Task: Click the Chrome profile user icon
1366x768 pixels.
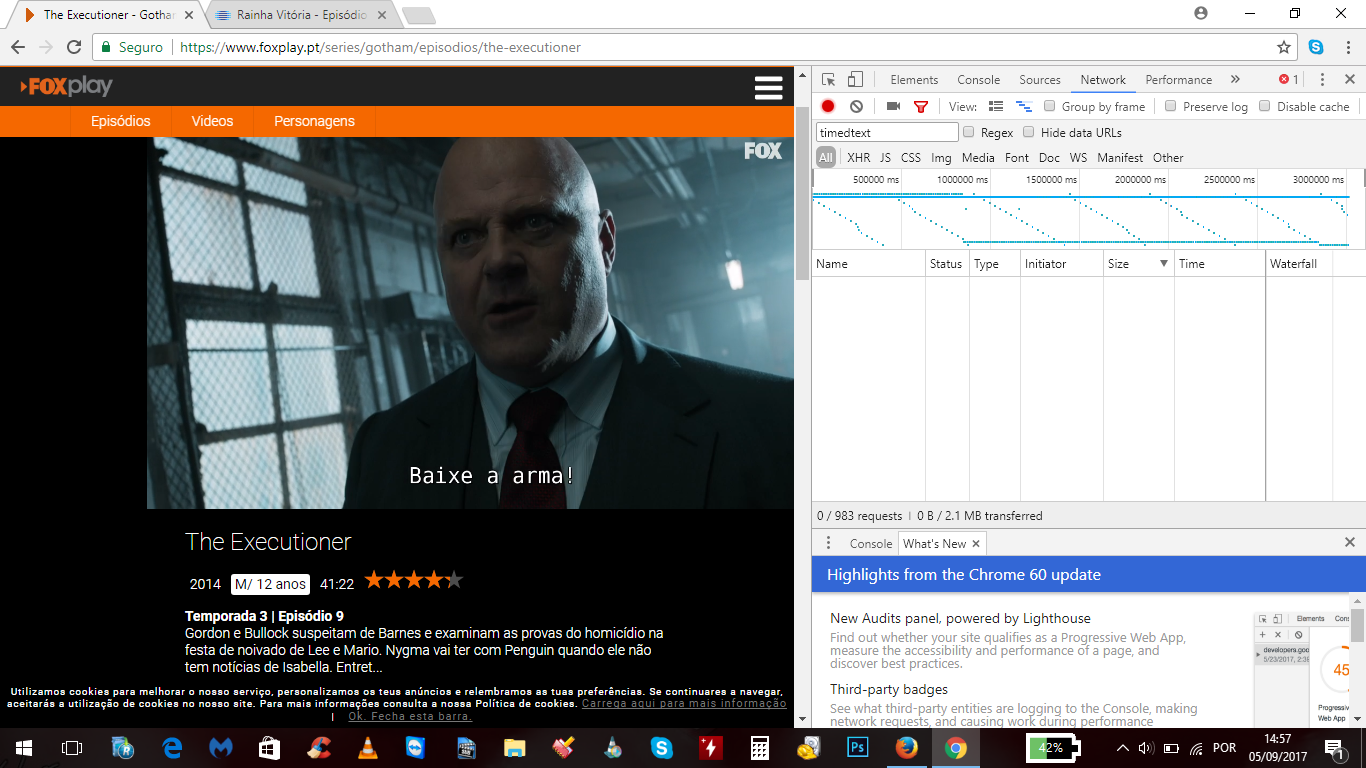Action: coord(1201,13)
